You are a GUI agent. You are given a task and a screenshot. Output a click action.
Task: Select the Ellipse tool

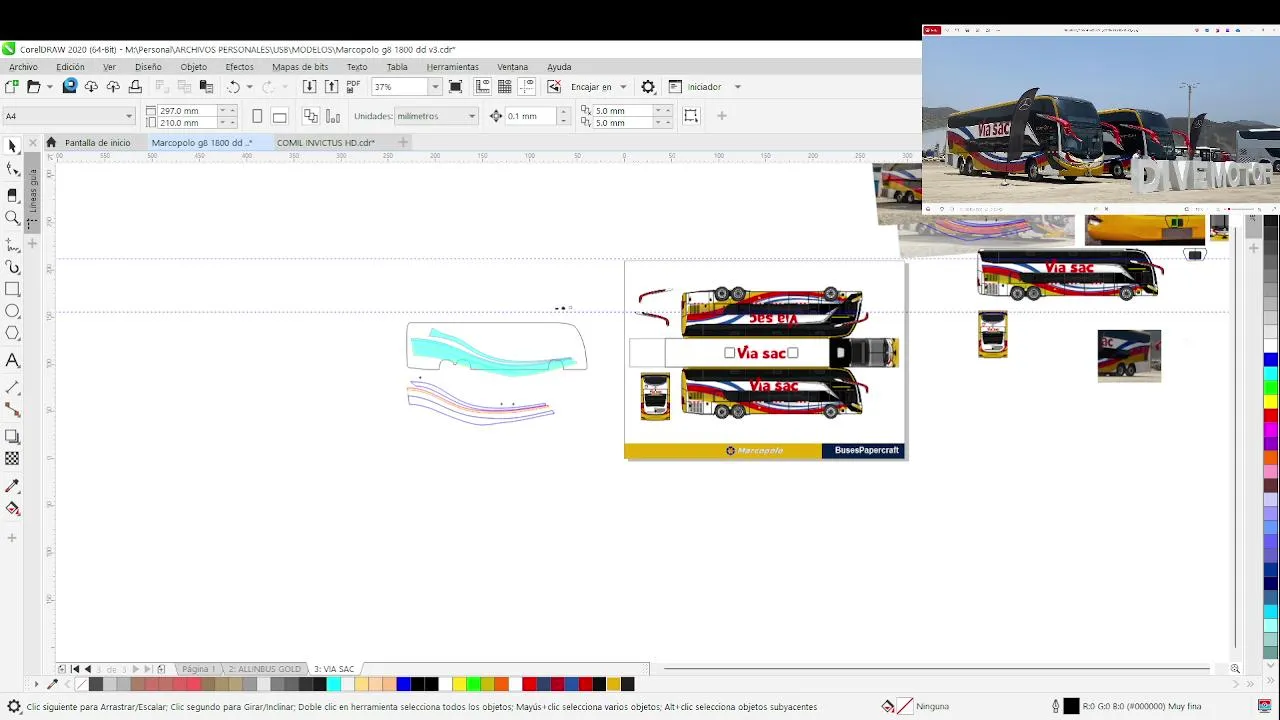coord(12,312)
